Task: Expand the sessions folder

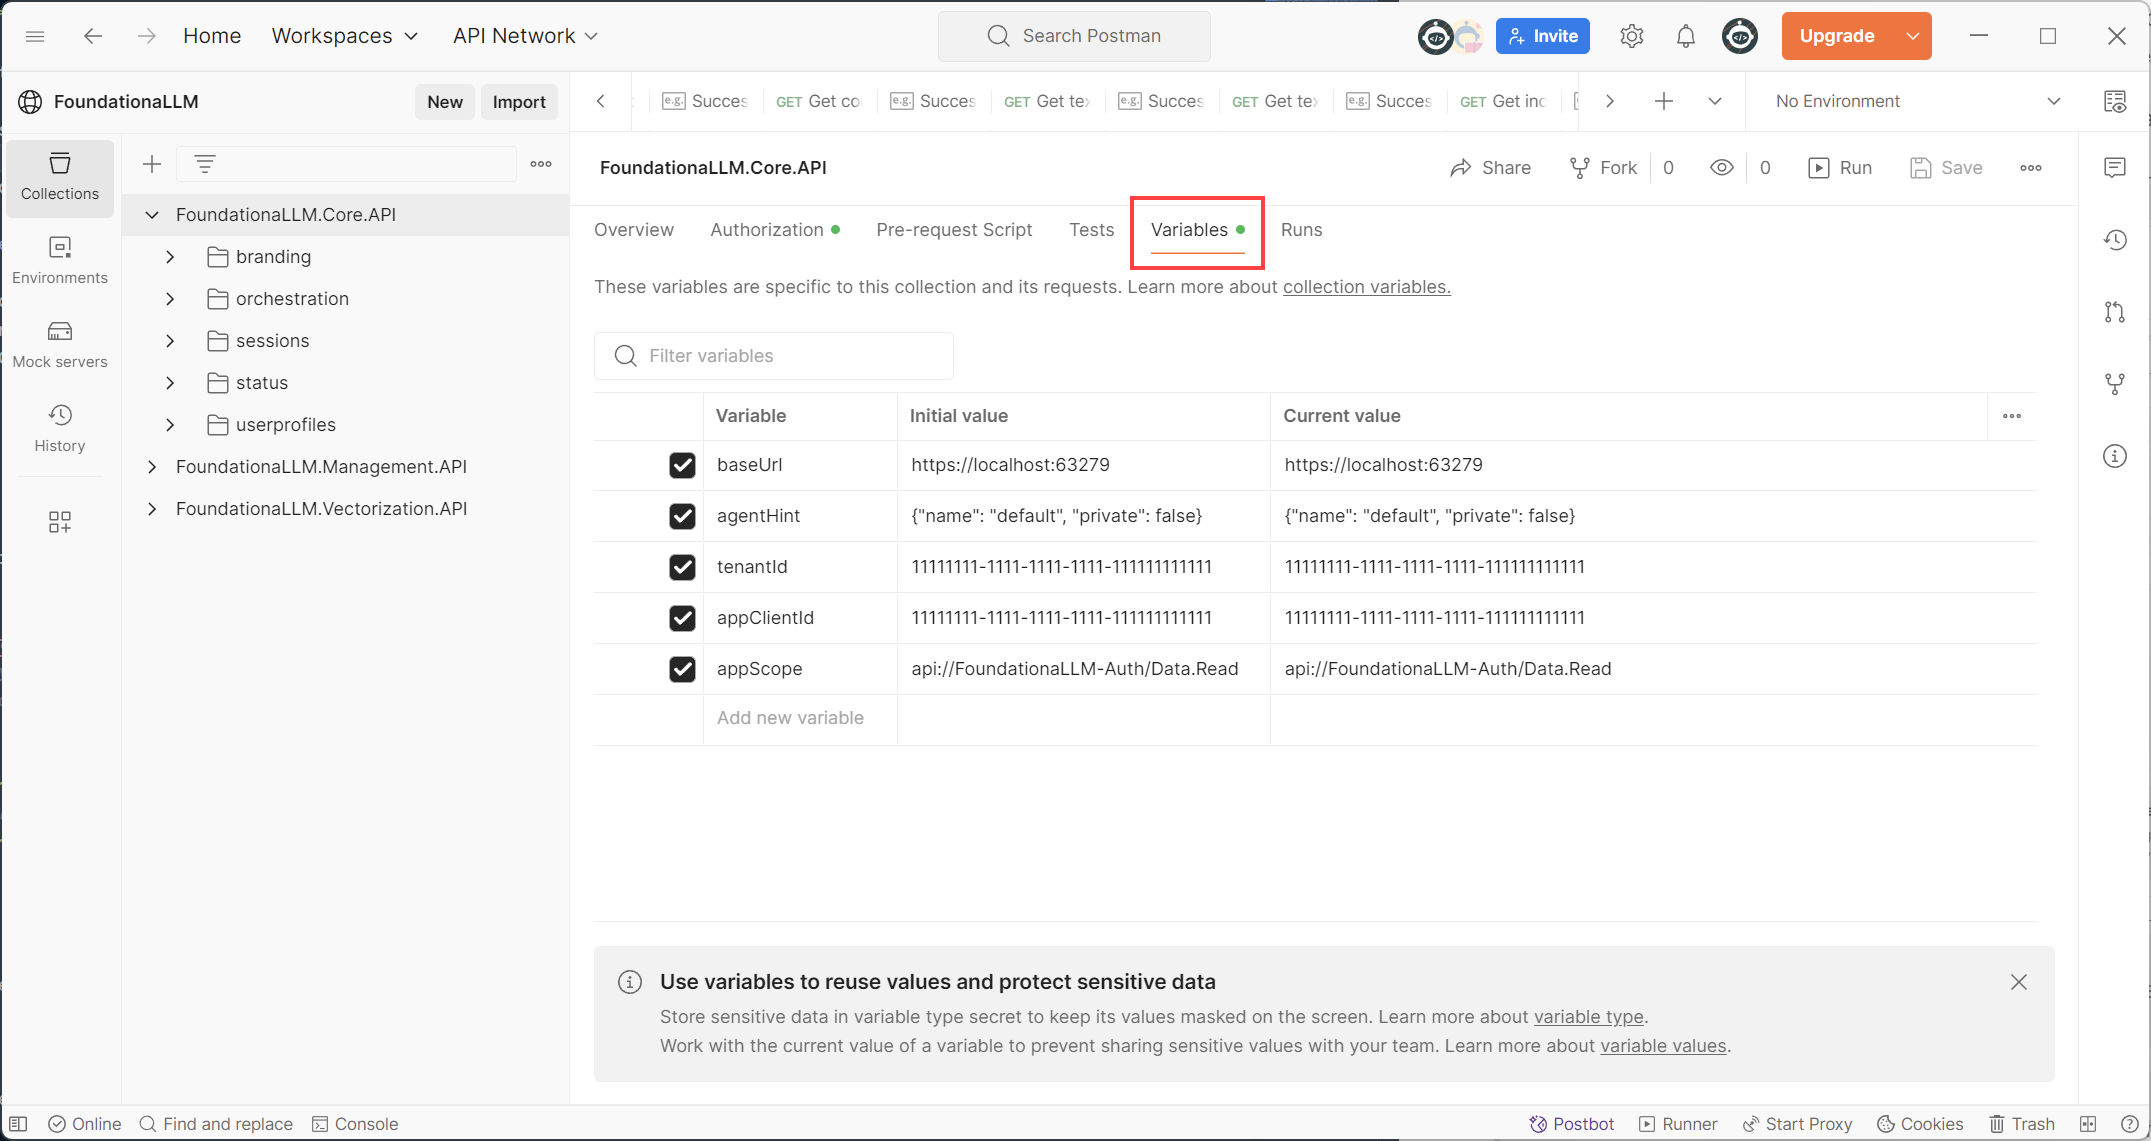Action: (x=170, y=341)
